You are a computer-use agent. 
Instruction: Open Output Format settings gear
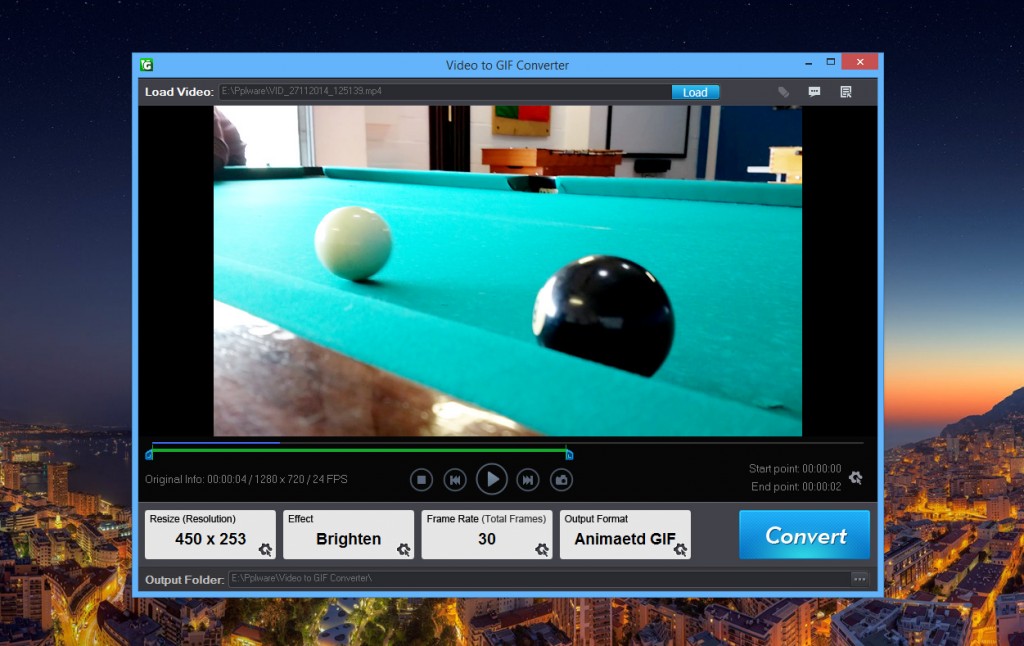[680, 549]
